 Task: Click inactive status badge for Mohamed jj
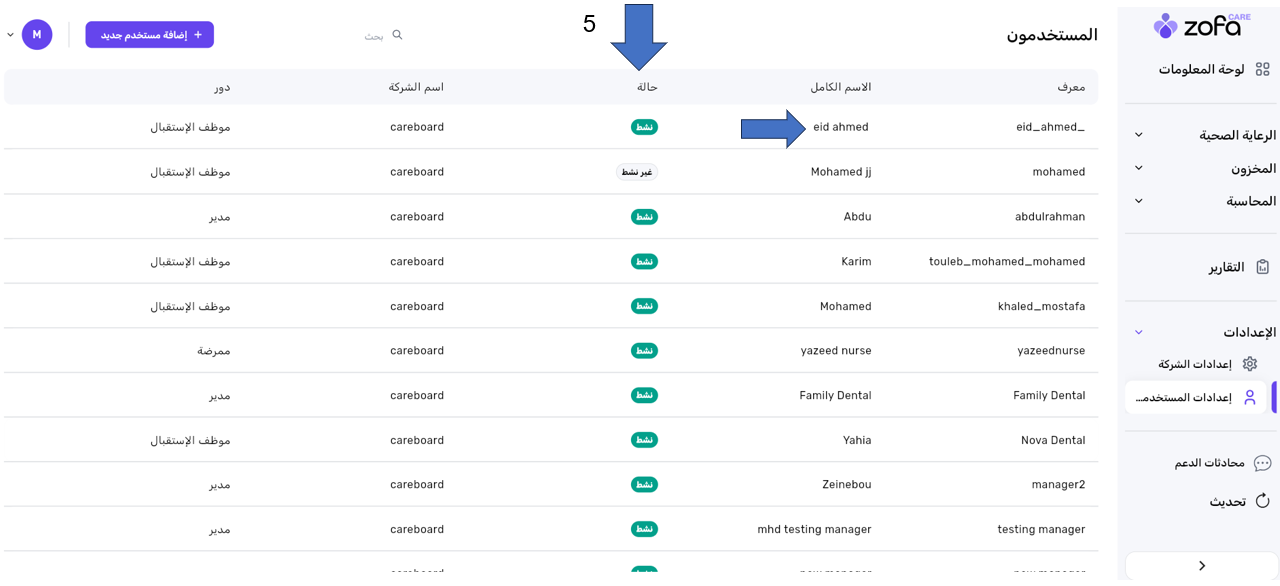(637, 172)
